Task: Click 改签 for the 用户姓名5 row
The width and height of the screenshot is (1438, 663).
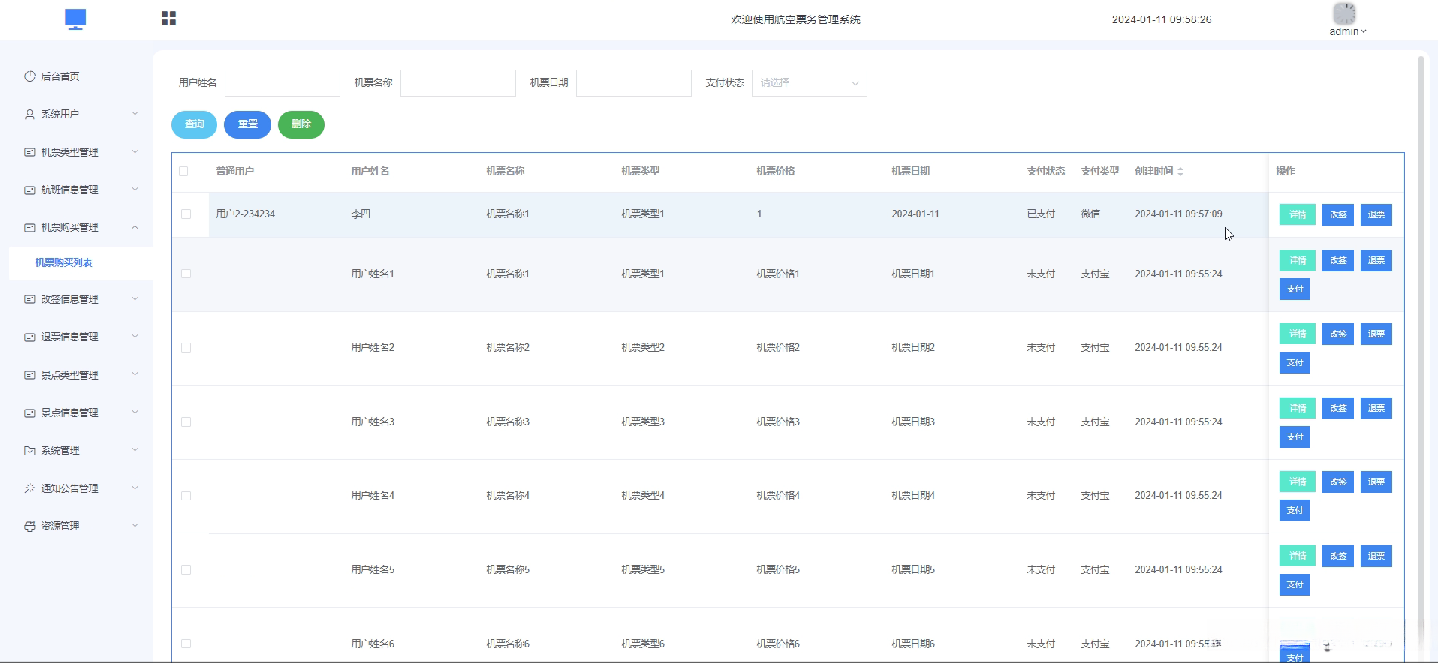Action: tap(1338, 556)
